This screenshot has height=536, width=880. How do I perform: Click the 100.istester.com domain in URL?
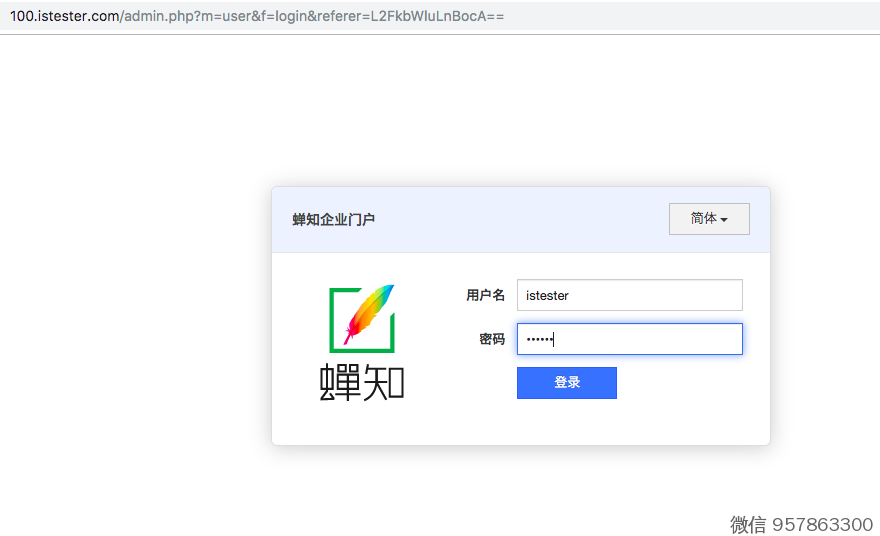tap(64, 16)
